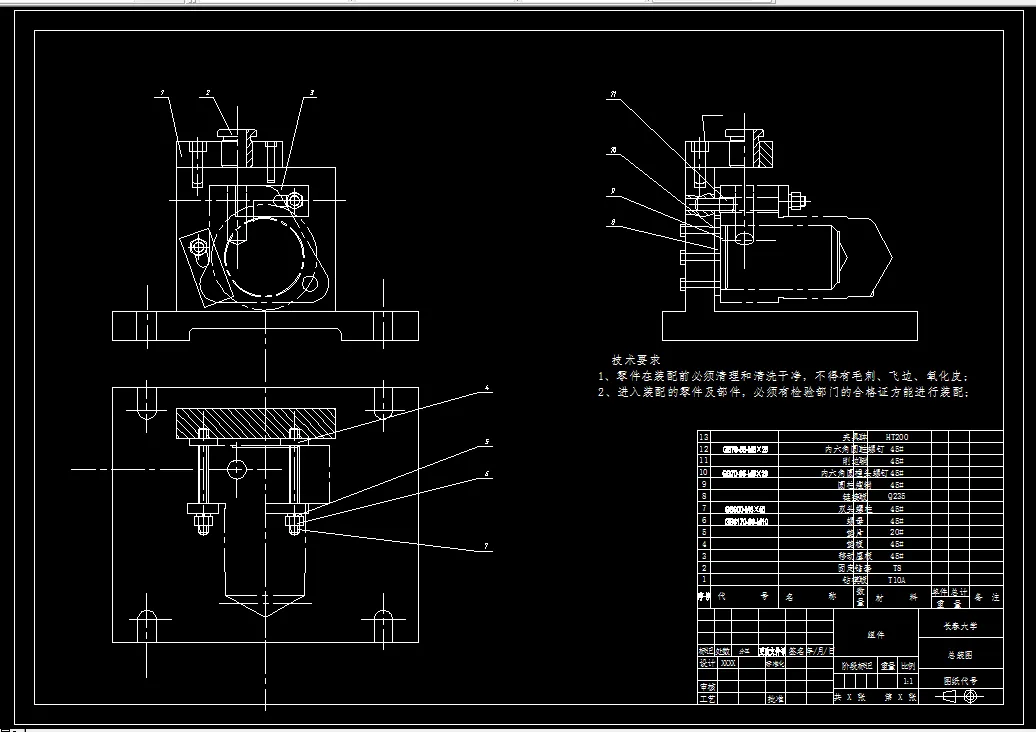The width and height of the screenshot is (1036, 732).
Task: Click the 设计 label in title block
Action: tap(707, 663)
